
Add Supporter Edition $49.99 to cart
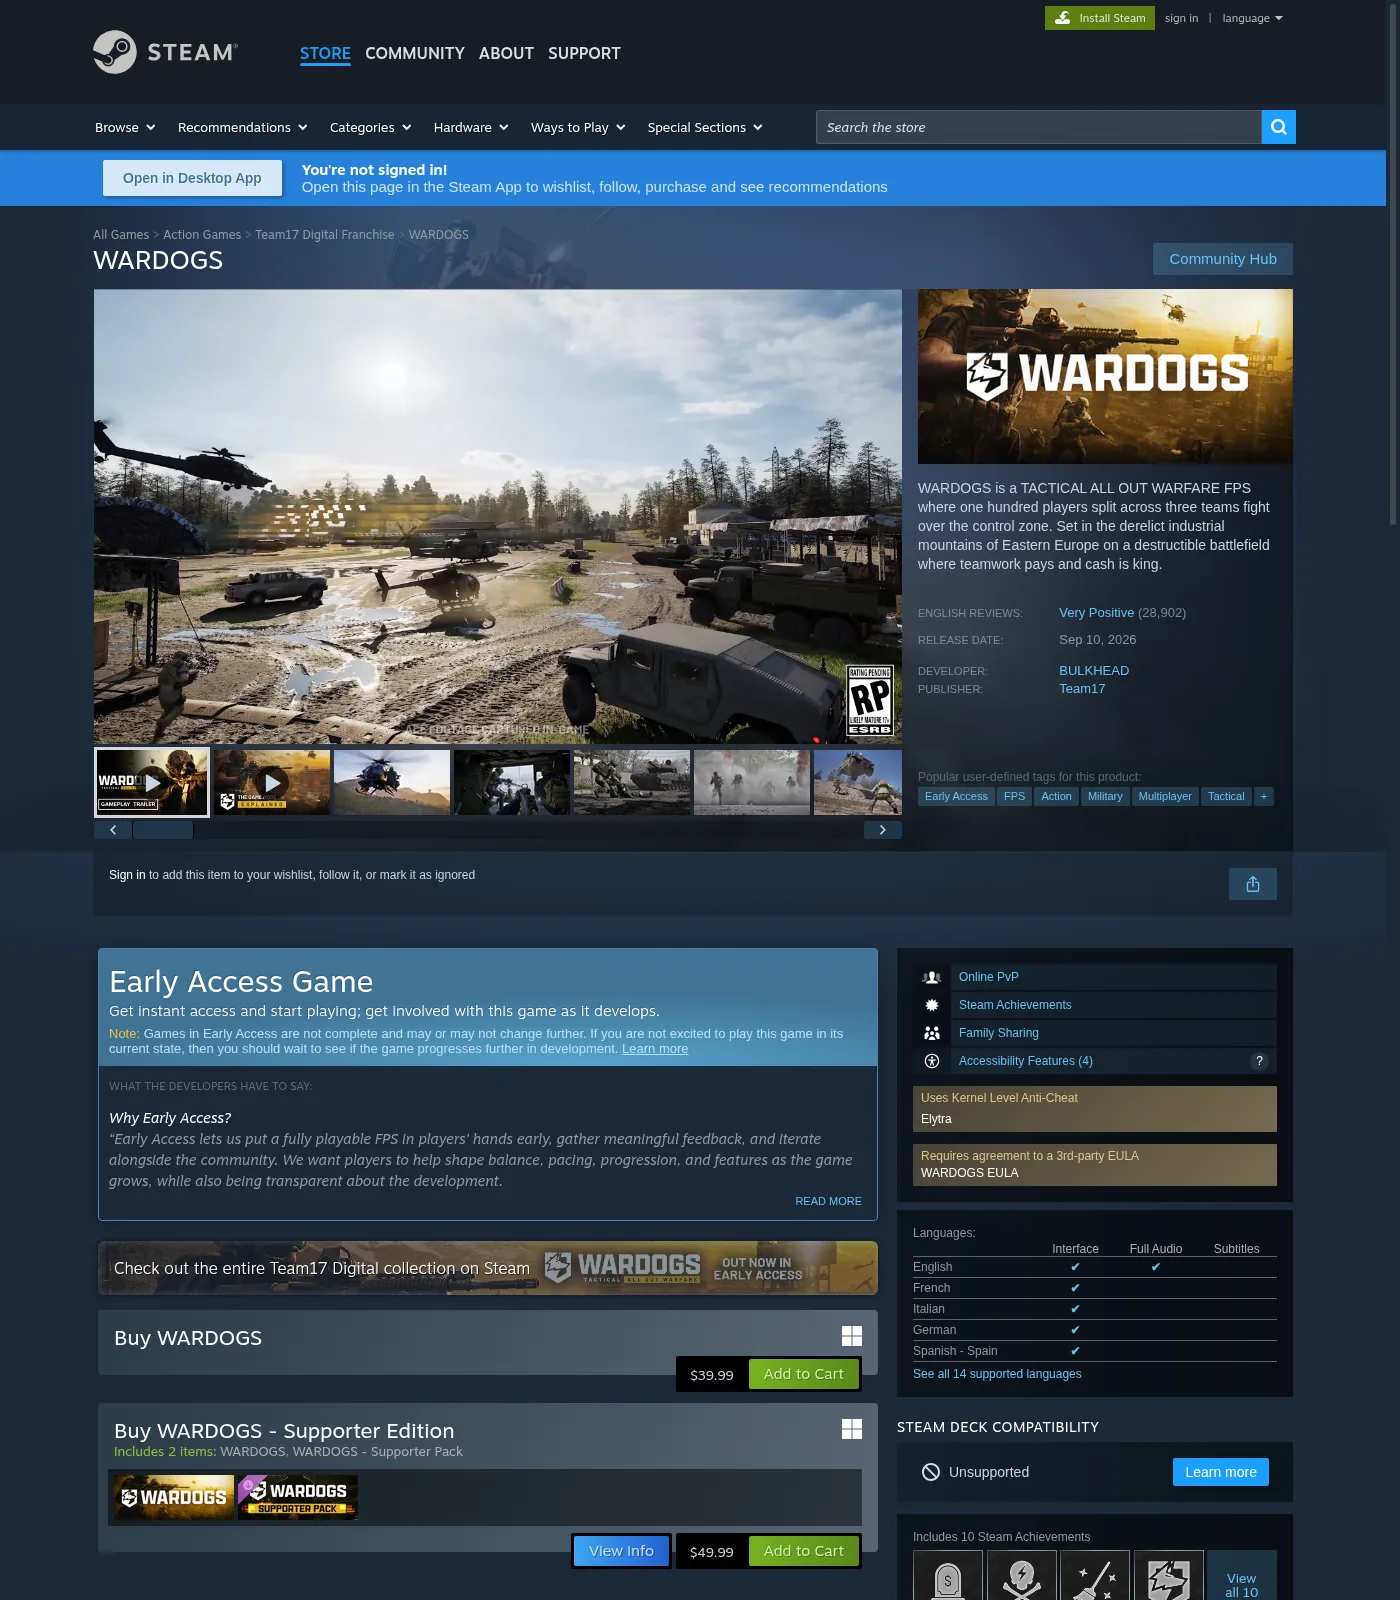(x=804, y=1551)
